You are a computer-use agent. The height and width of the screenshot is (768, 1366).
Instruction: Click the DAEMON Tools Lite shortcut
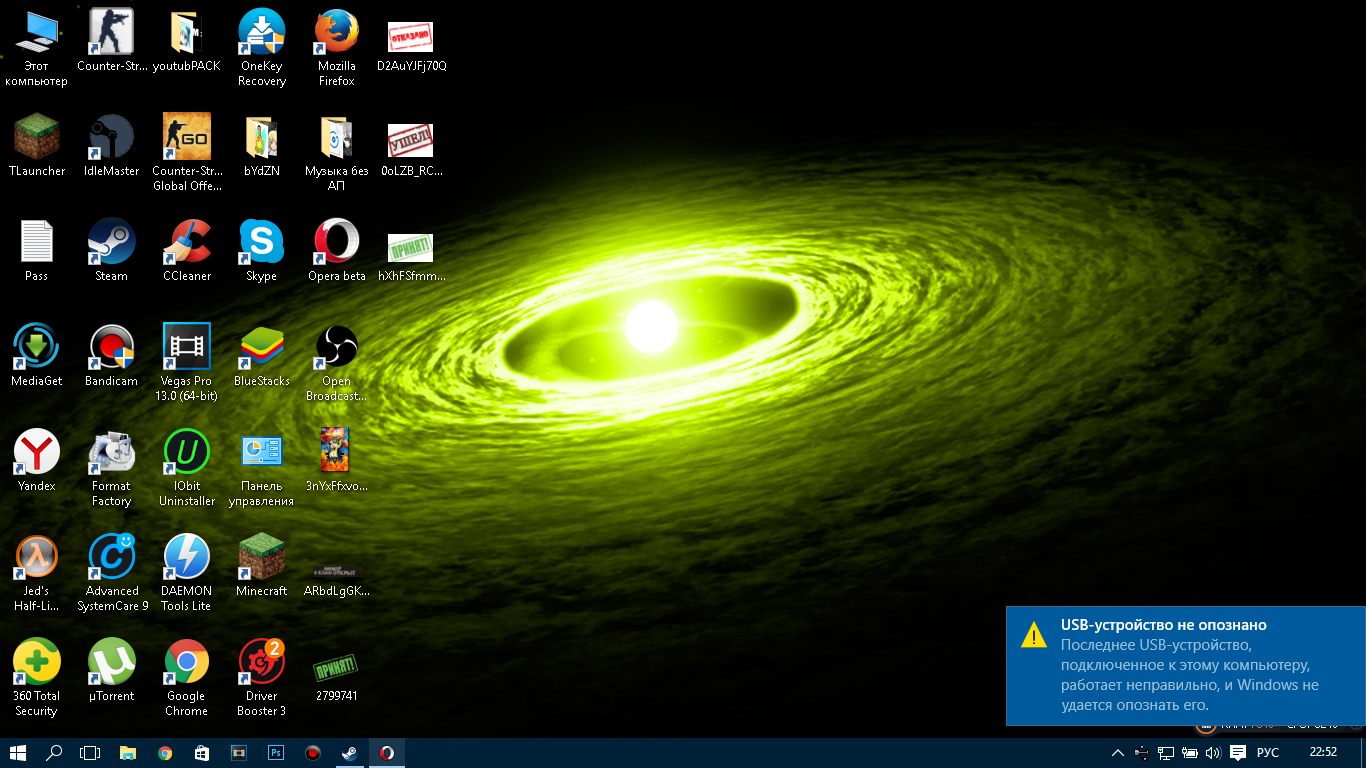(x=187, y=558)
